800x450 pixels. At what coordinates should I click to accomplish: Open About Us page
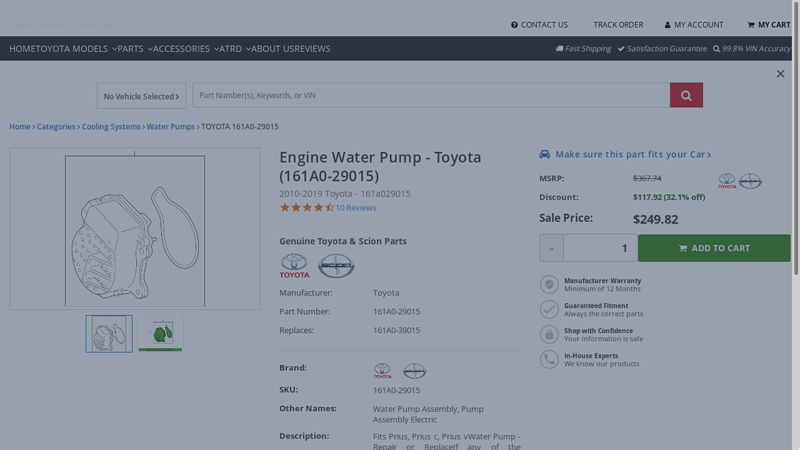click(273, 48)
